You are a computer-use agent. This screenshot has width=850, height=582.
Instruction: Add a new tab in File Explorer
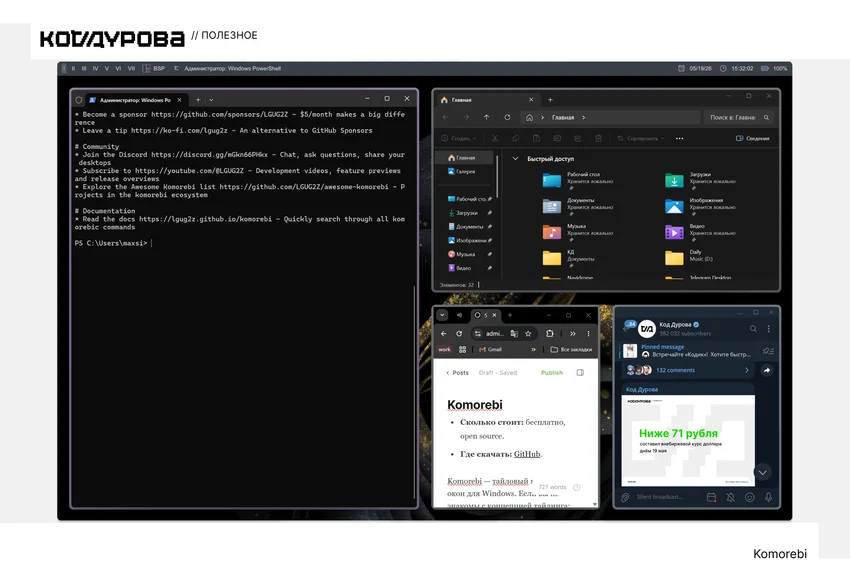[x=550, y=100]
